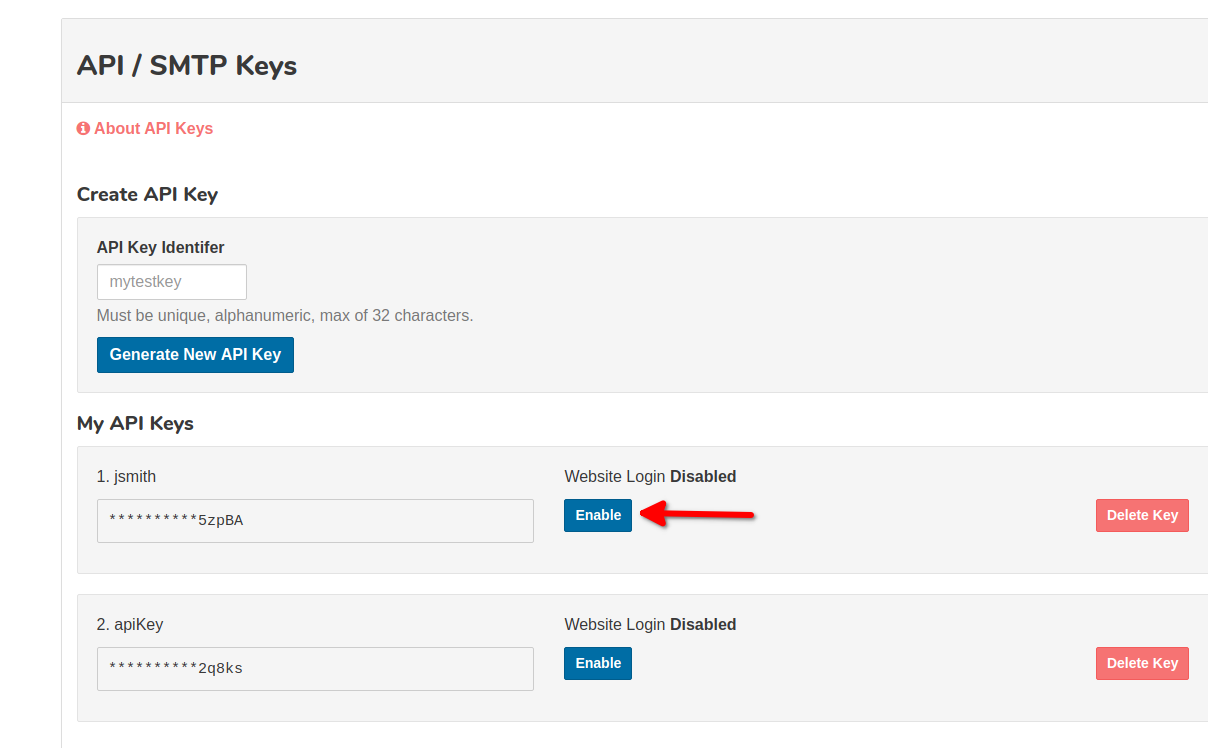Click the API Key Identifier input field
Image resolution: width=1208 pixels, height=748 pixels.
coord(171,281)
